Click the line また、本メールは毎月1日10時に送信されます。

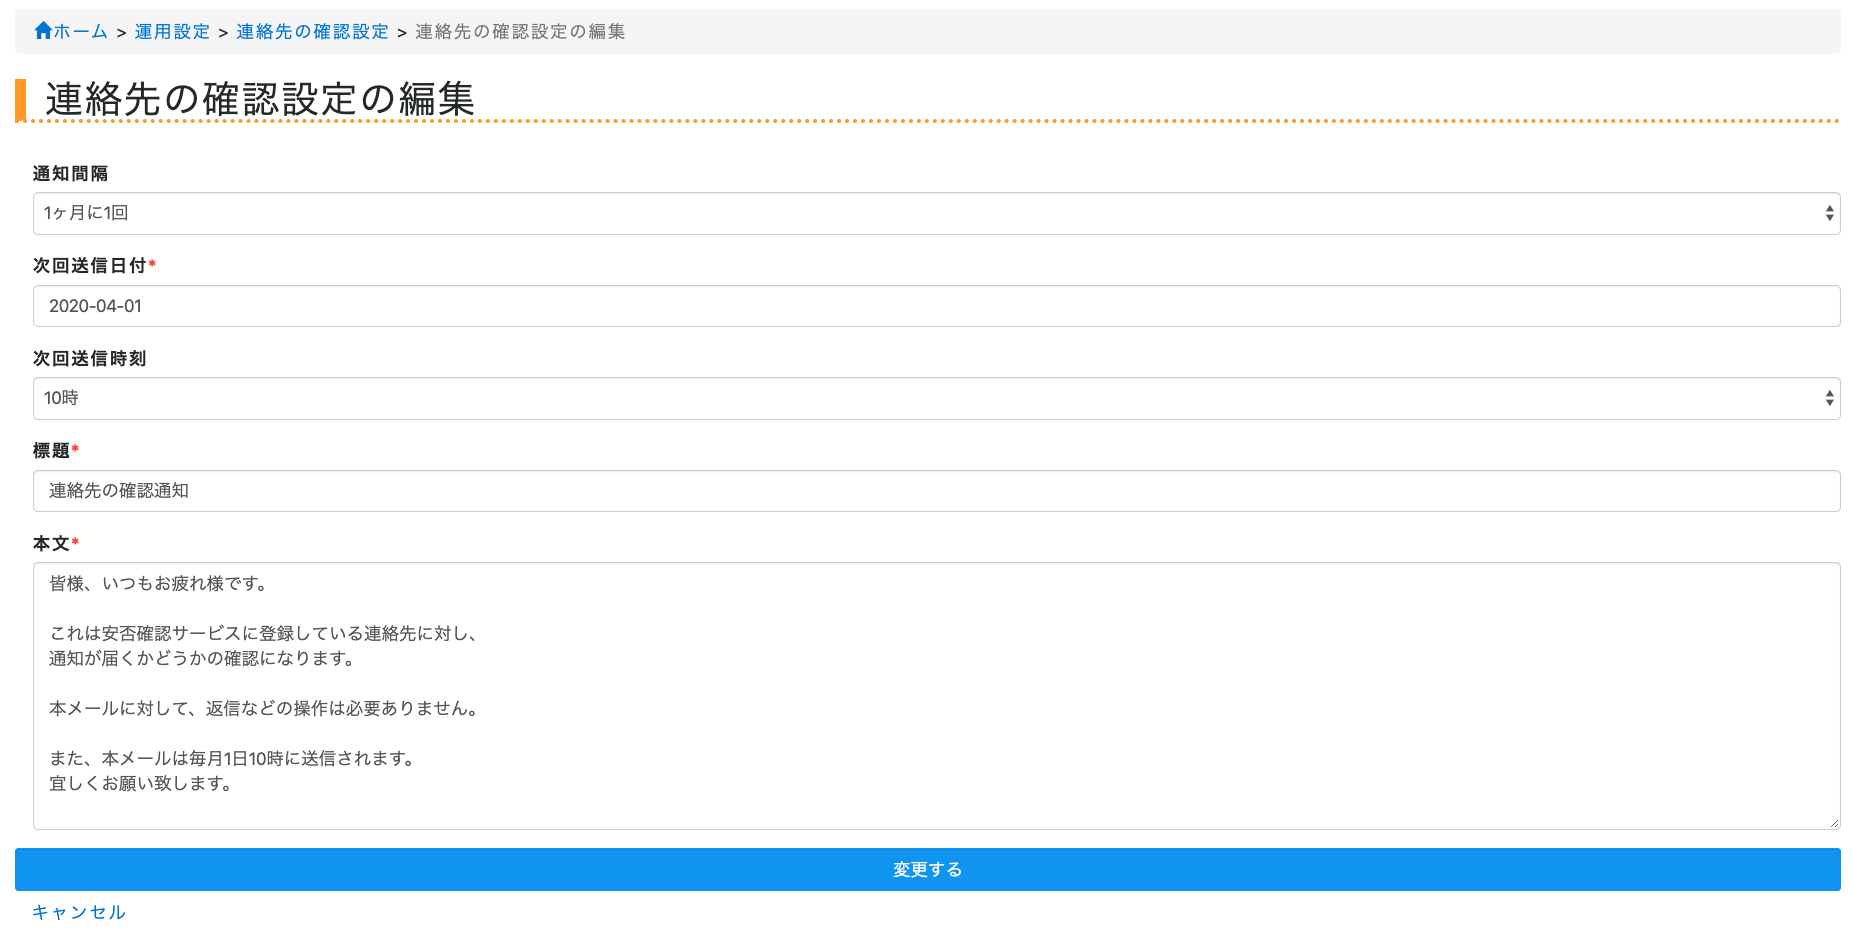click(233, 759)
